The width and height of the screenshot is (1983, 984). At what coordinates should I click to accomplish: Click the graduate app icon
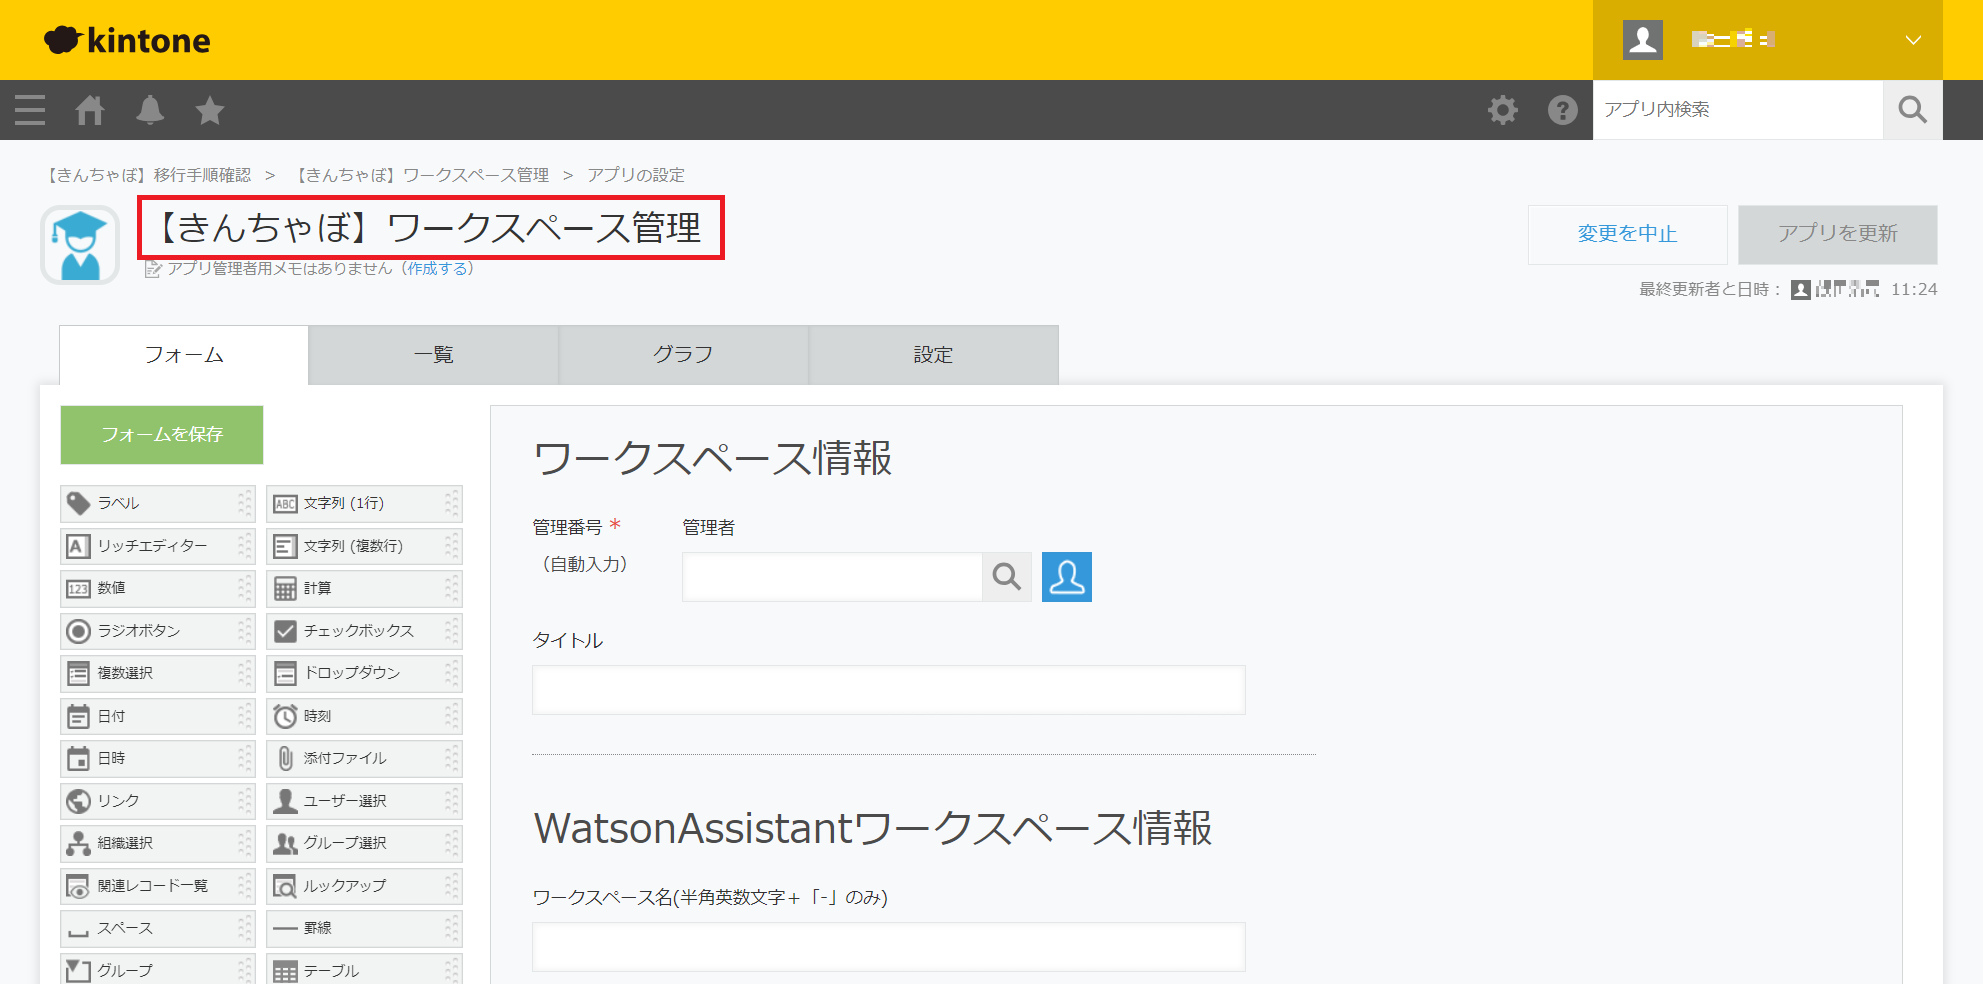(x=80, y=245)
